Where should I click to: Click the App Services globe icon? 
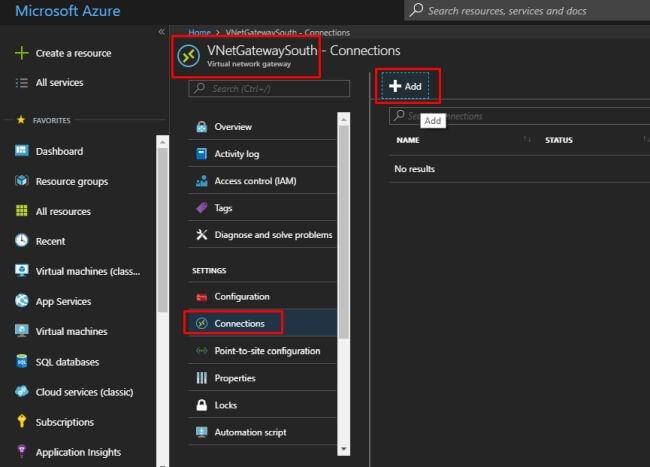[22, 300]
